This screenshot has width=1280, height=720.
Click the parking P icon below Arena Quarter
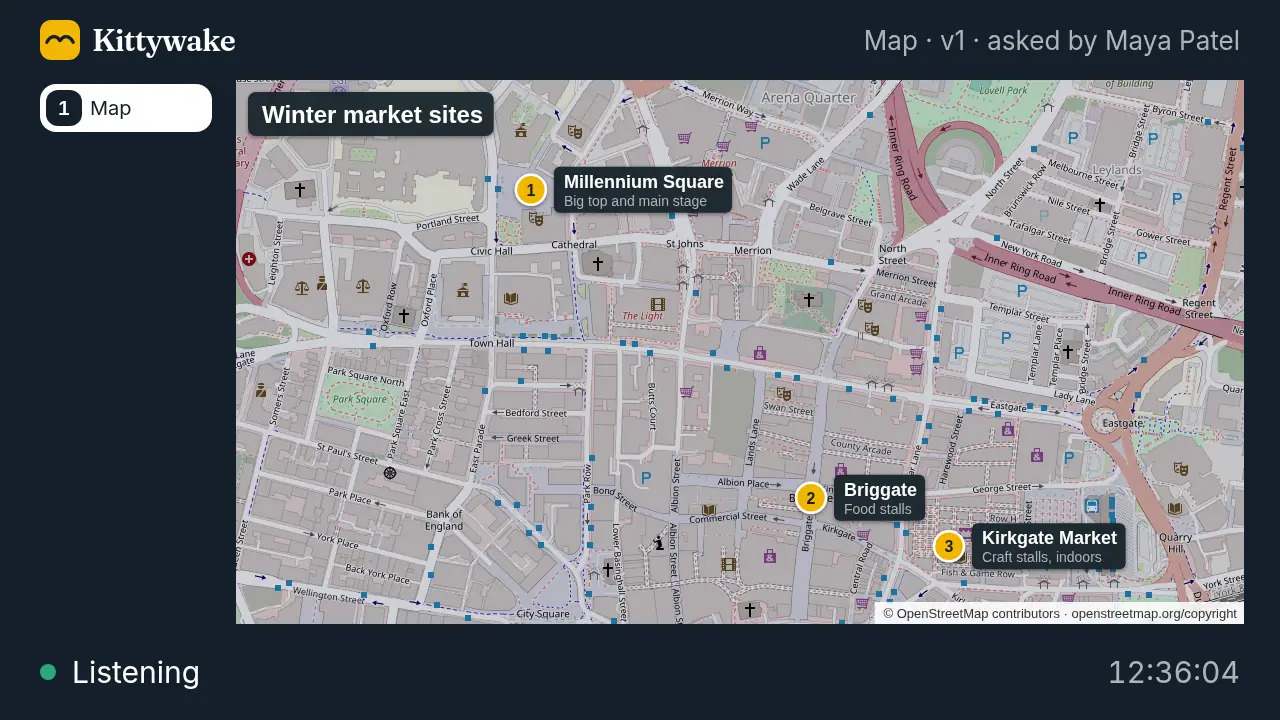point(765,143)
